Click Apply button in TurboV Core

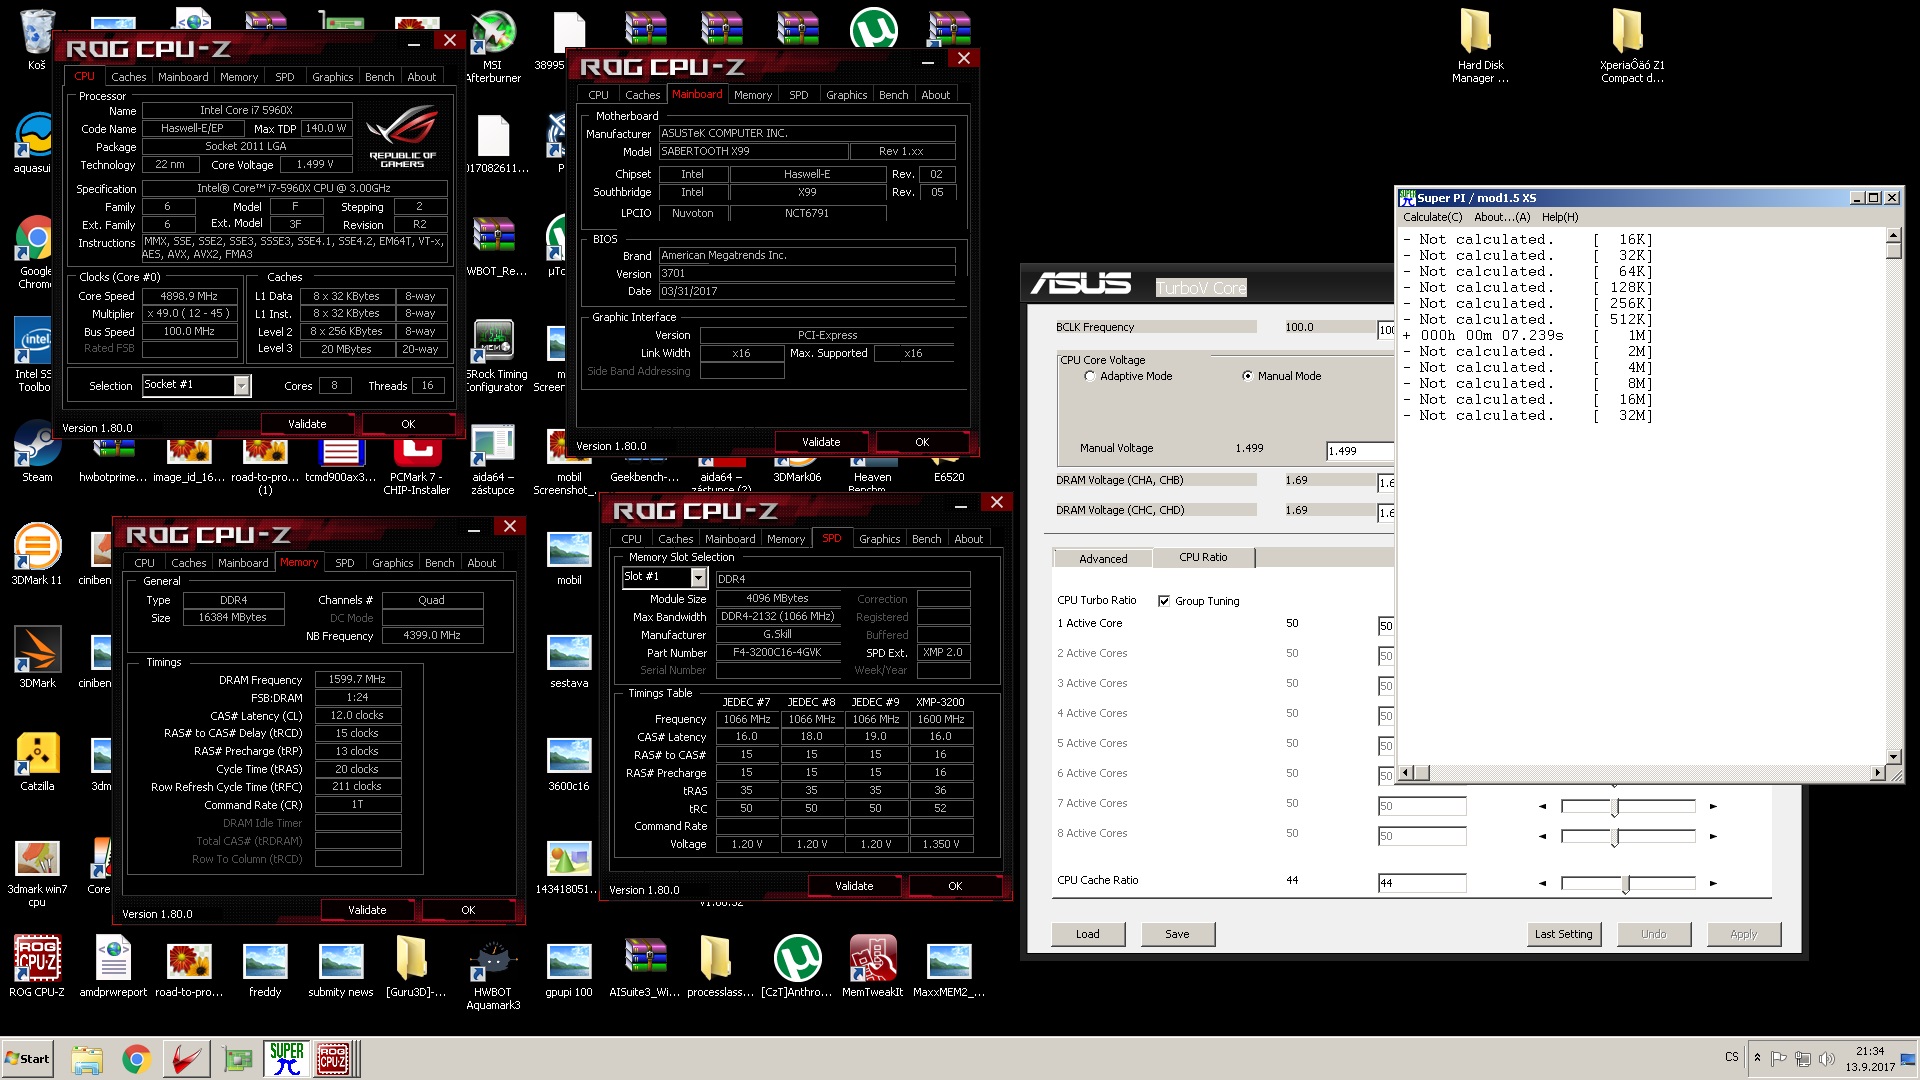1743,934
